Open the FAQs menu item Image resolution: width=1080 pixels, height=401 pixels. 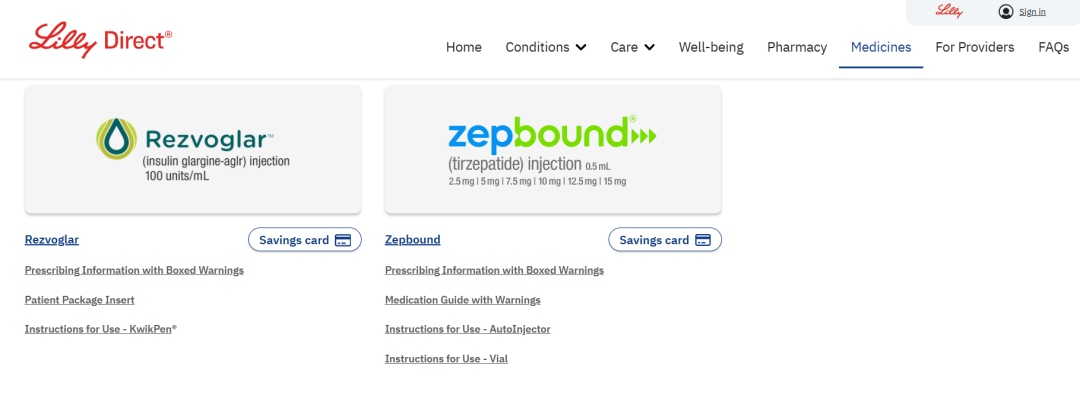pos(1054,47)
